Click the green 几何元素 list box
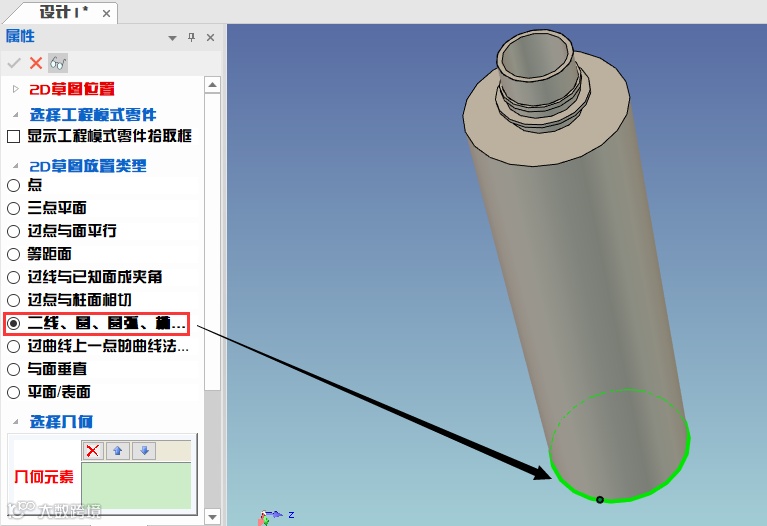 136,486
